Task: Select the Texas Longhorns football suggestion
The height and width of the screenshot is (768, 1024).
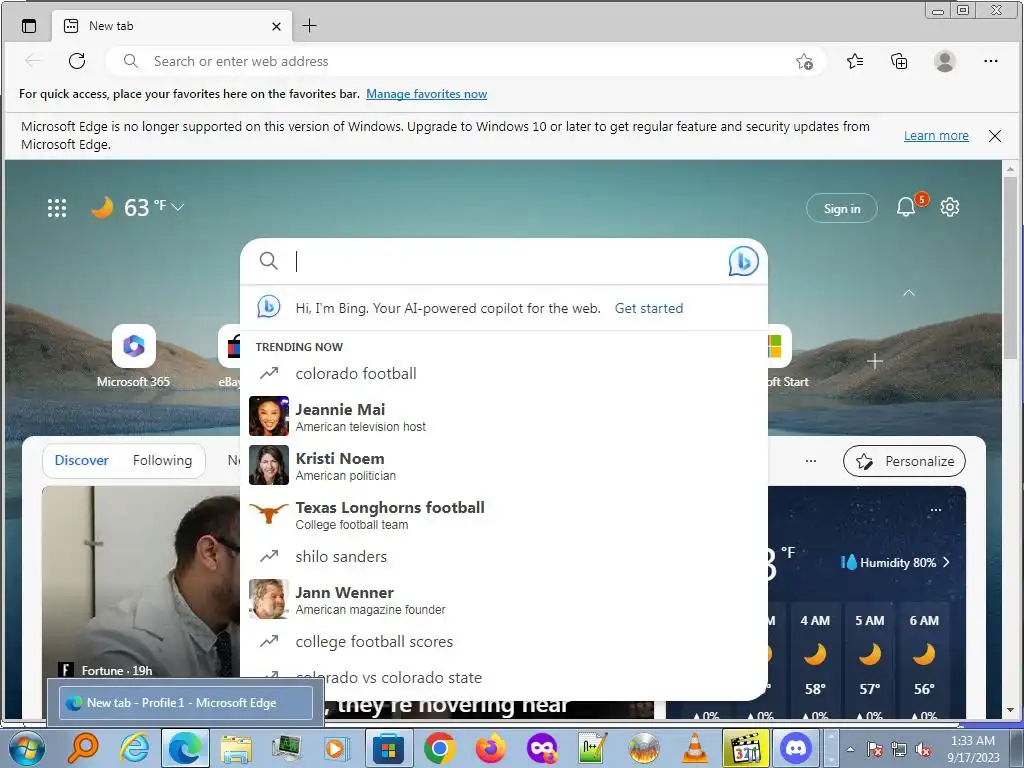Action: (x=504, y=514)
